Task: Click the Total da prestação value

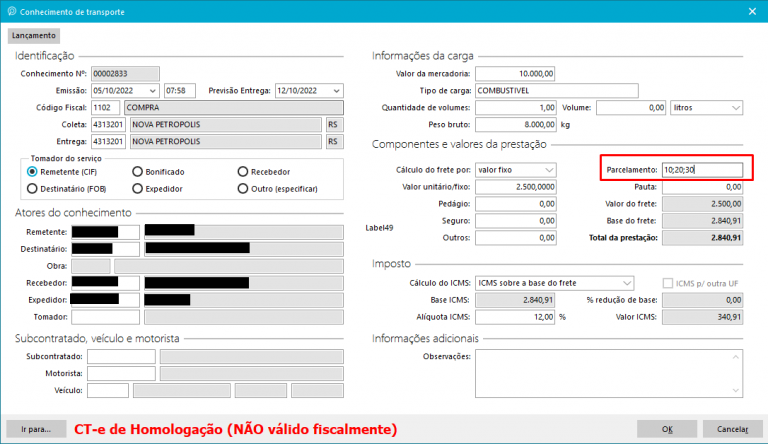Action: [x=702, y=238]
